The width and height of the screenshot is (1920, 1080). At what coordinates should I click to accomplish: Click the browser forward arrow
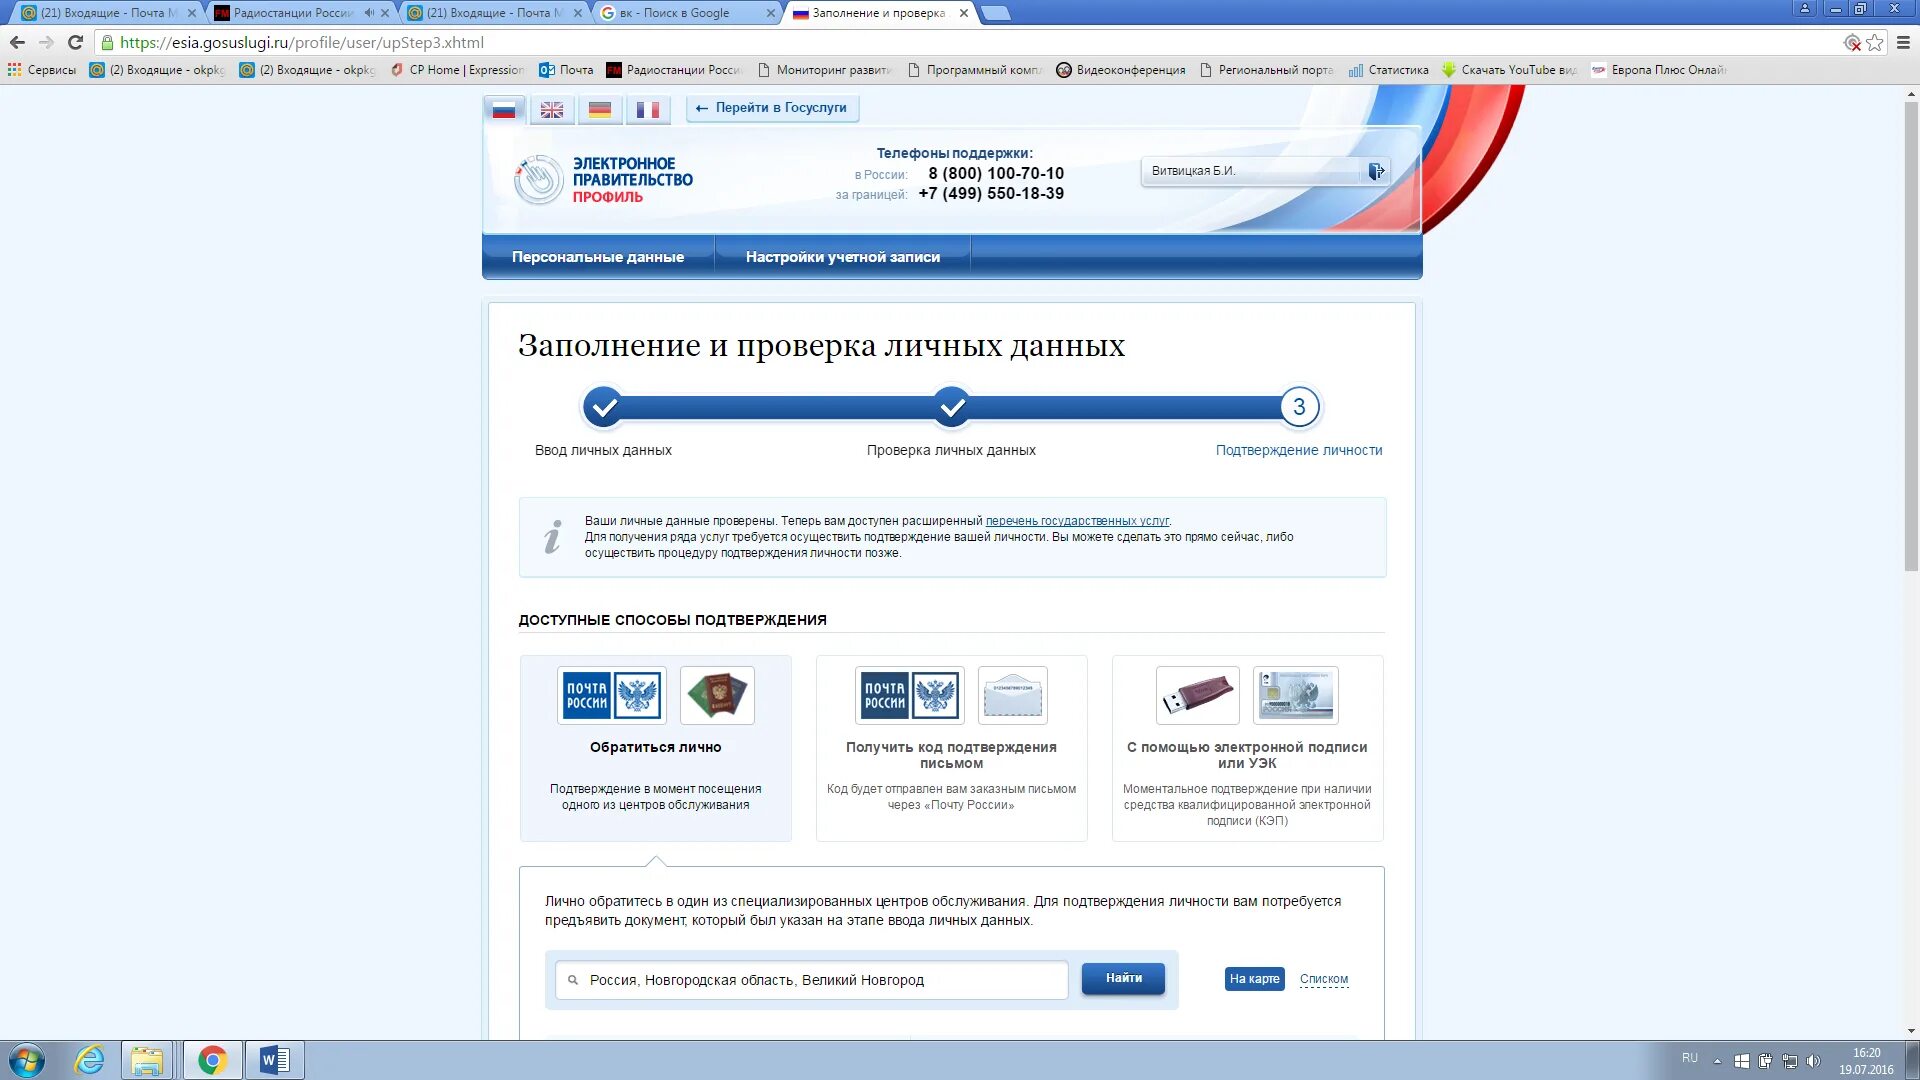46,42
